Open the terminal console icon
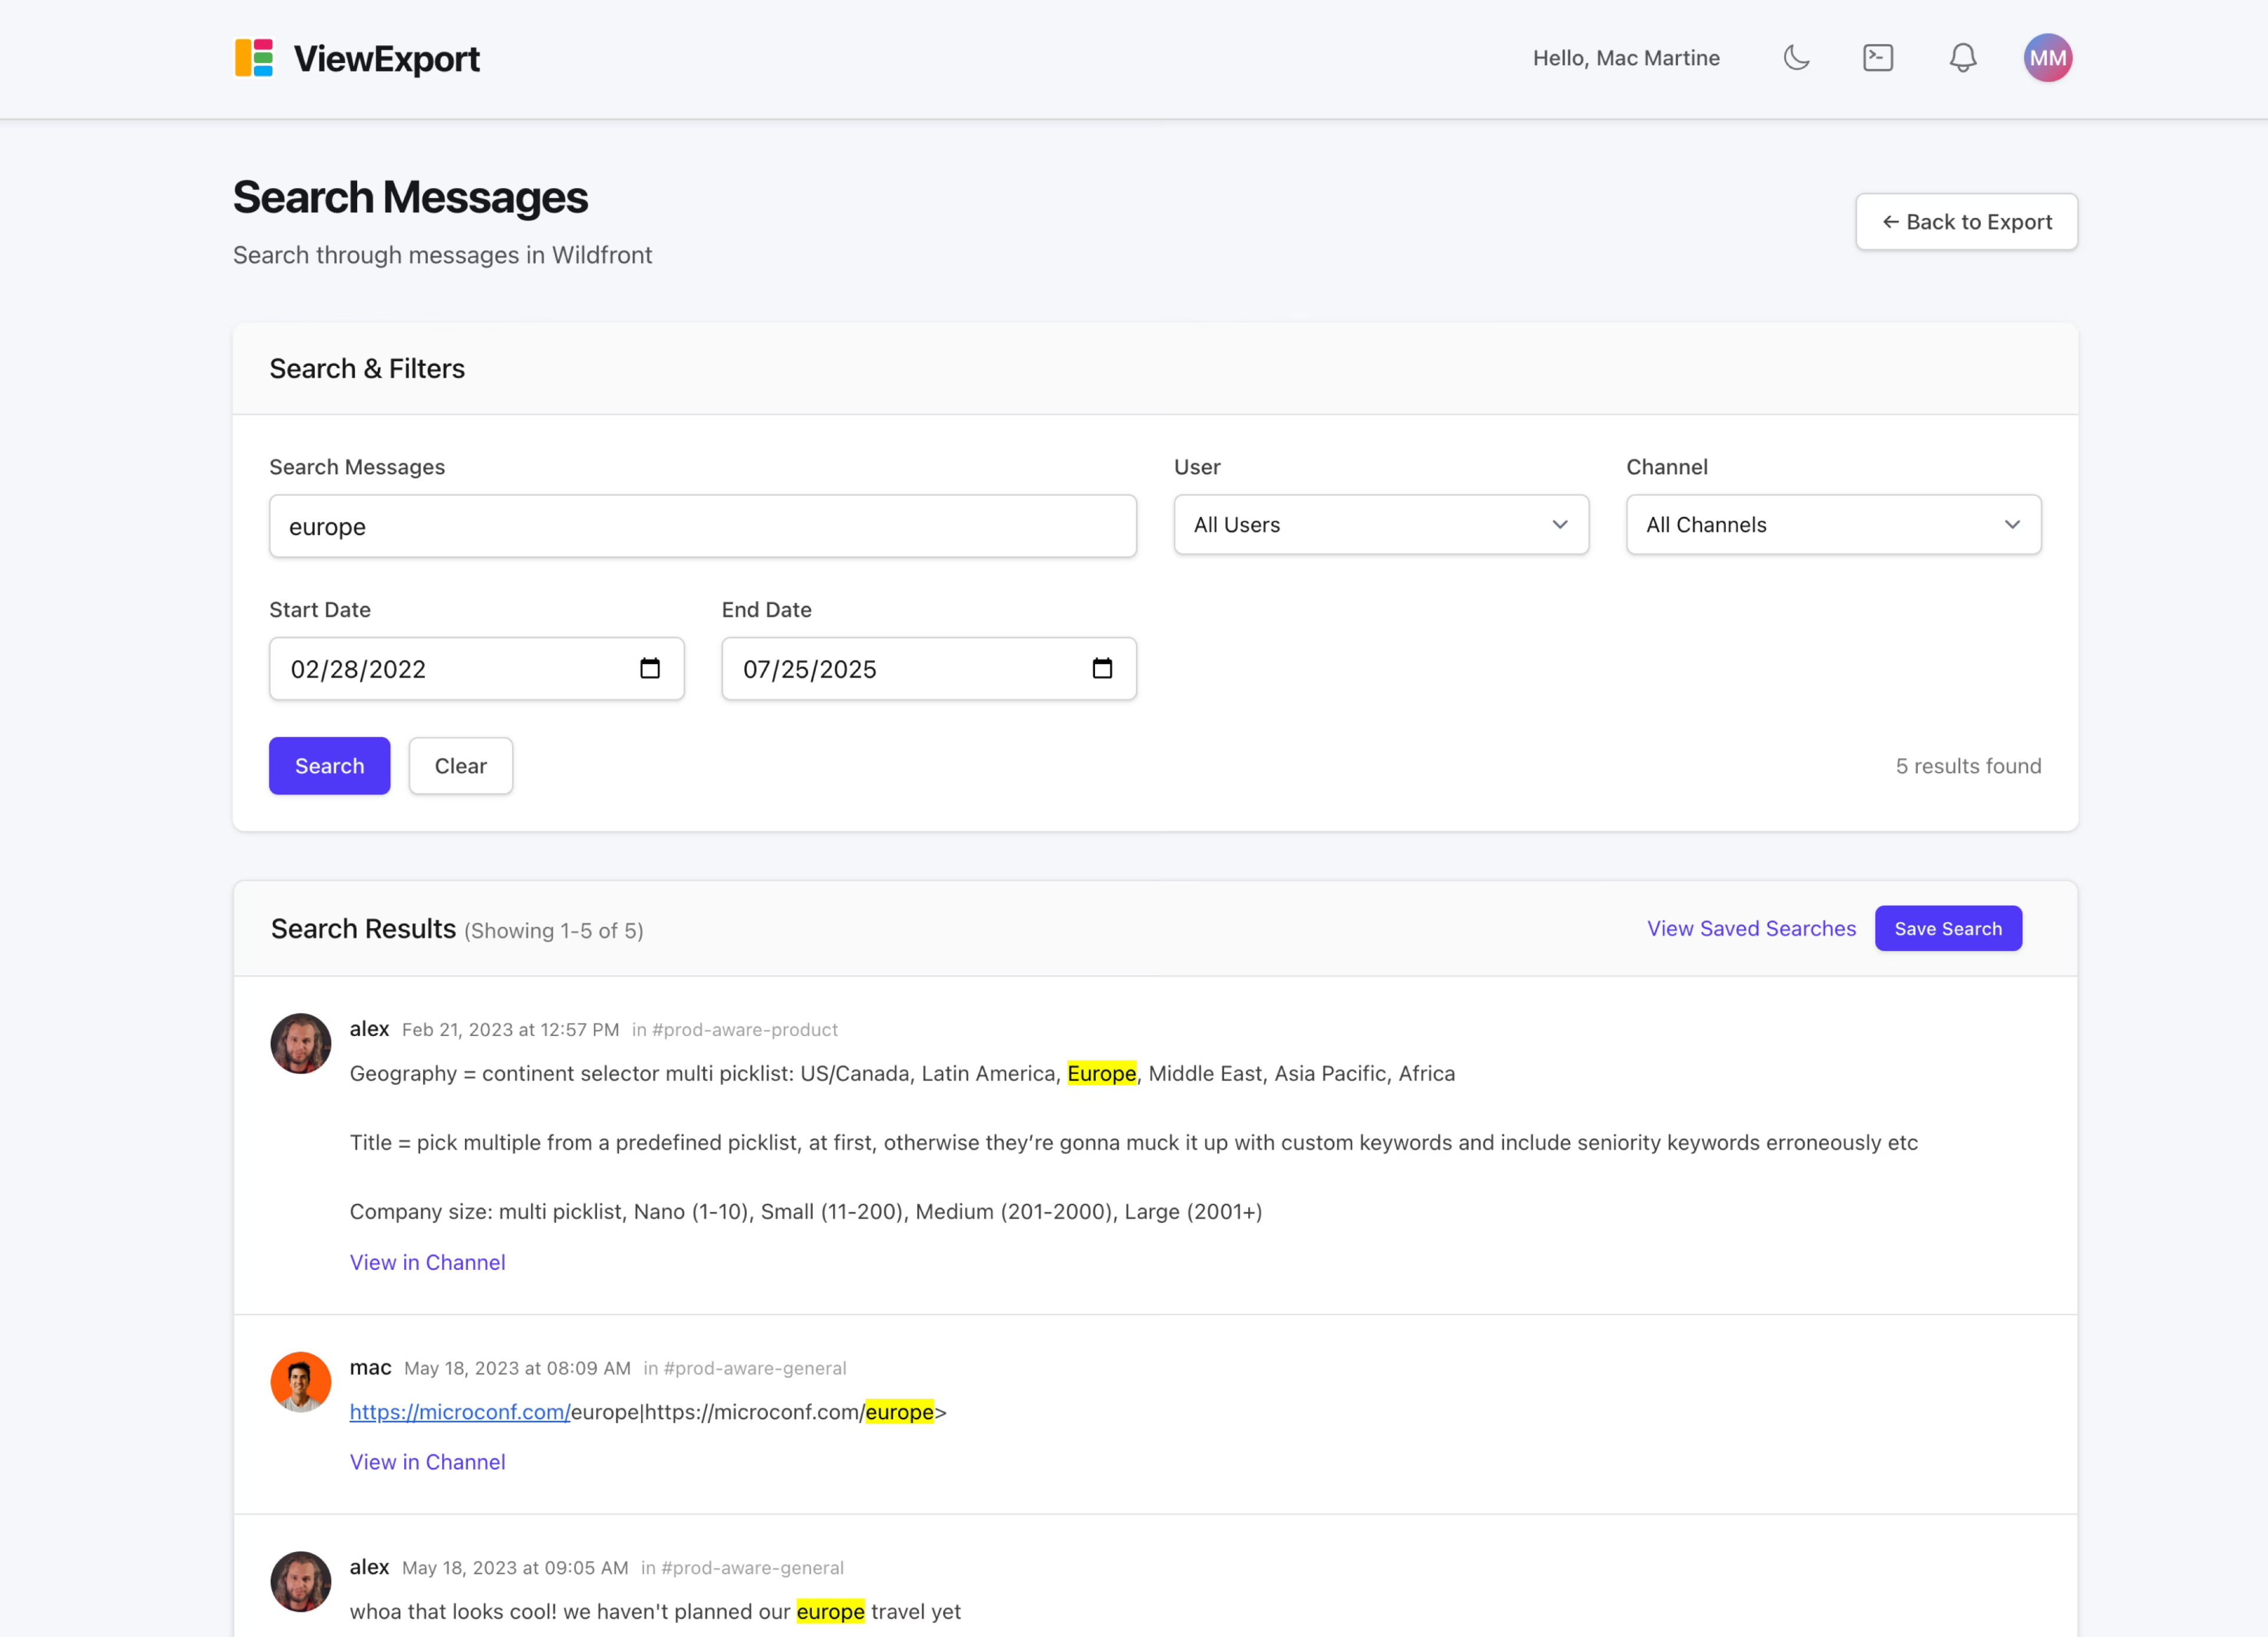The height and width of the screenshot is (1637, 2268). click(x=1878, y=58)
